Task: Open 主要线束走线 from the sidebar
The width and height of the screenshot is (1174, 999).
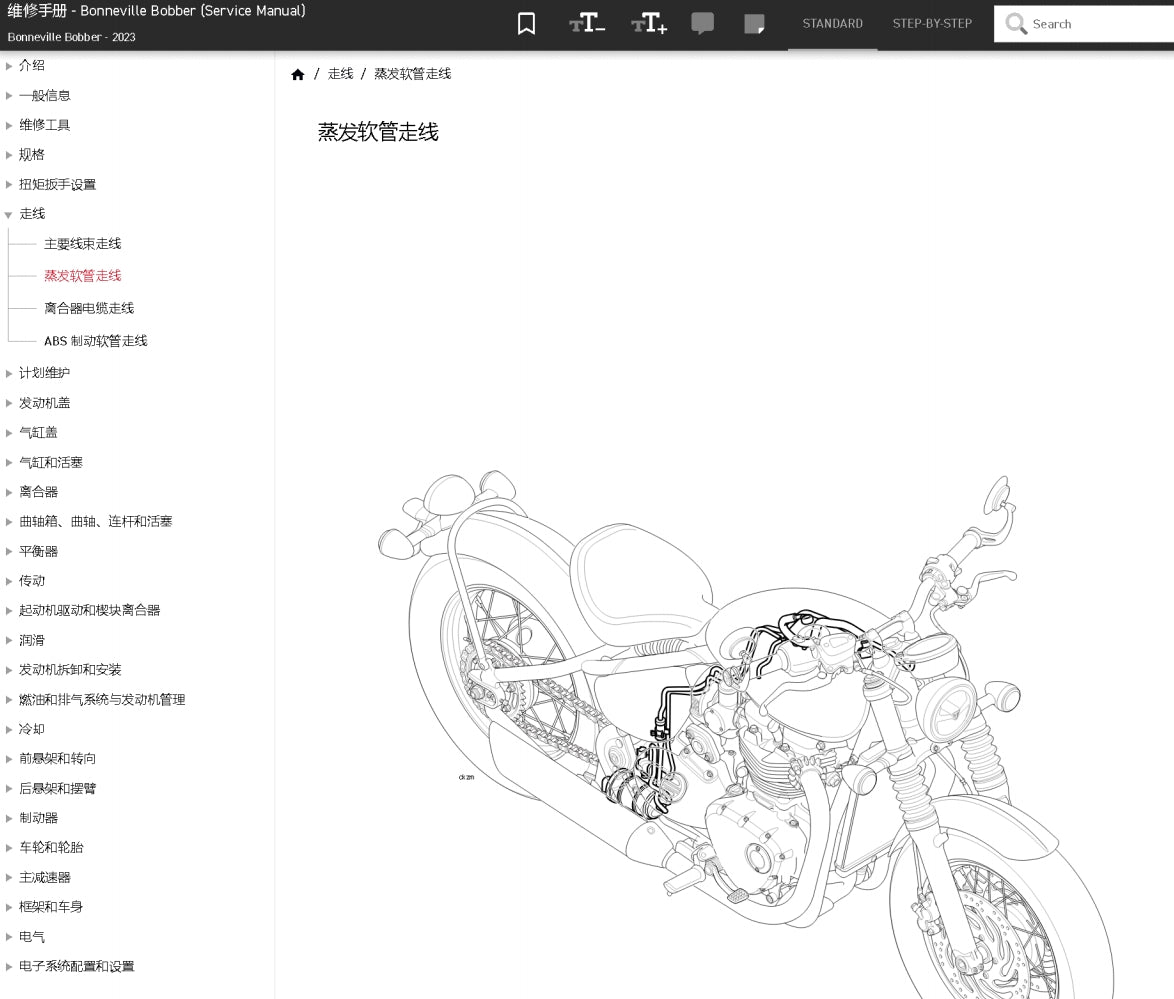Action: coord(82,243)
